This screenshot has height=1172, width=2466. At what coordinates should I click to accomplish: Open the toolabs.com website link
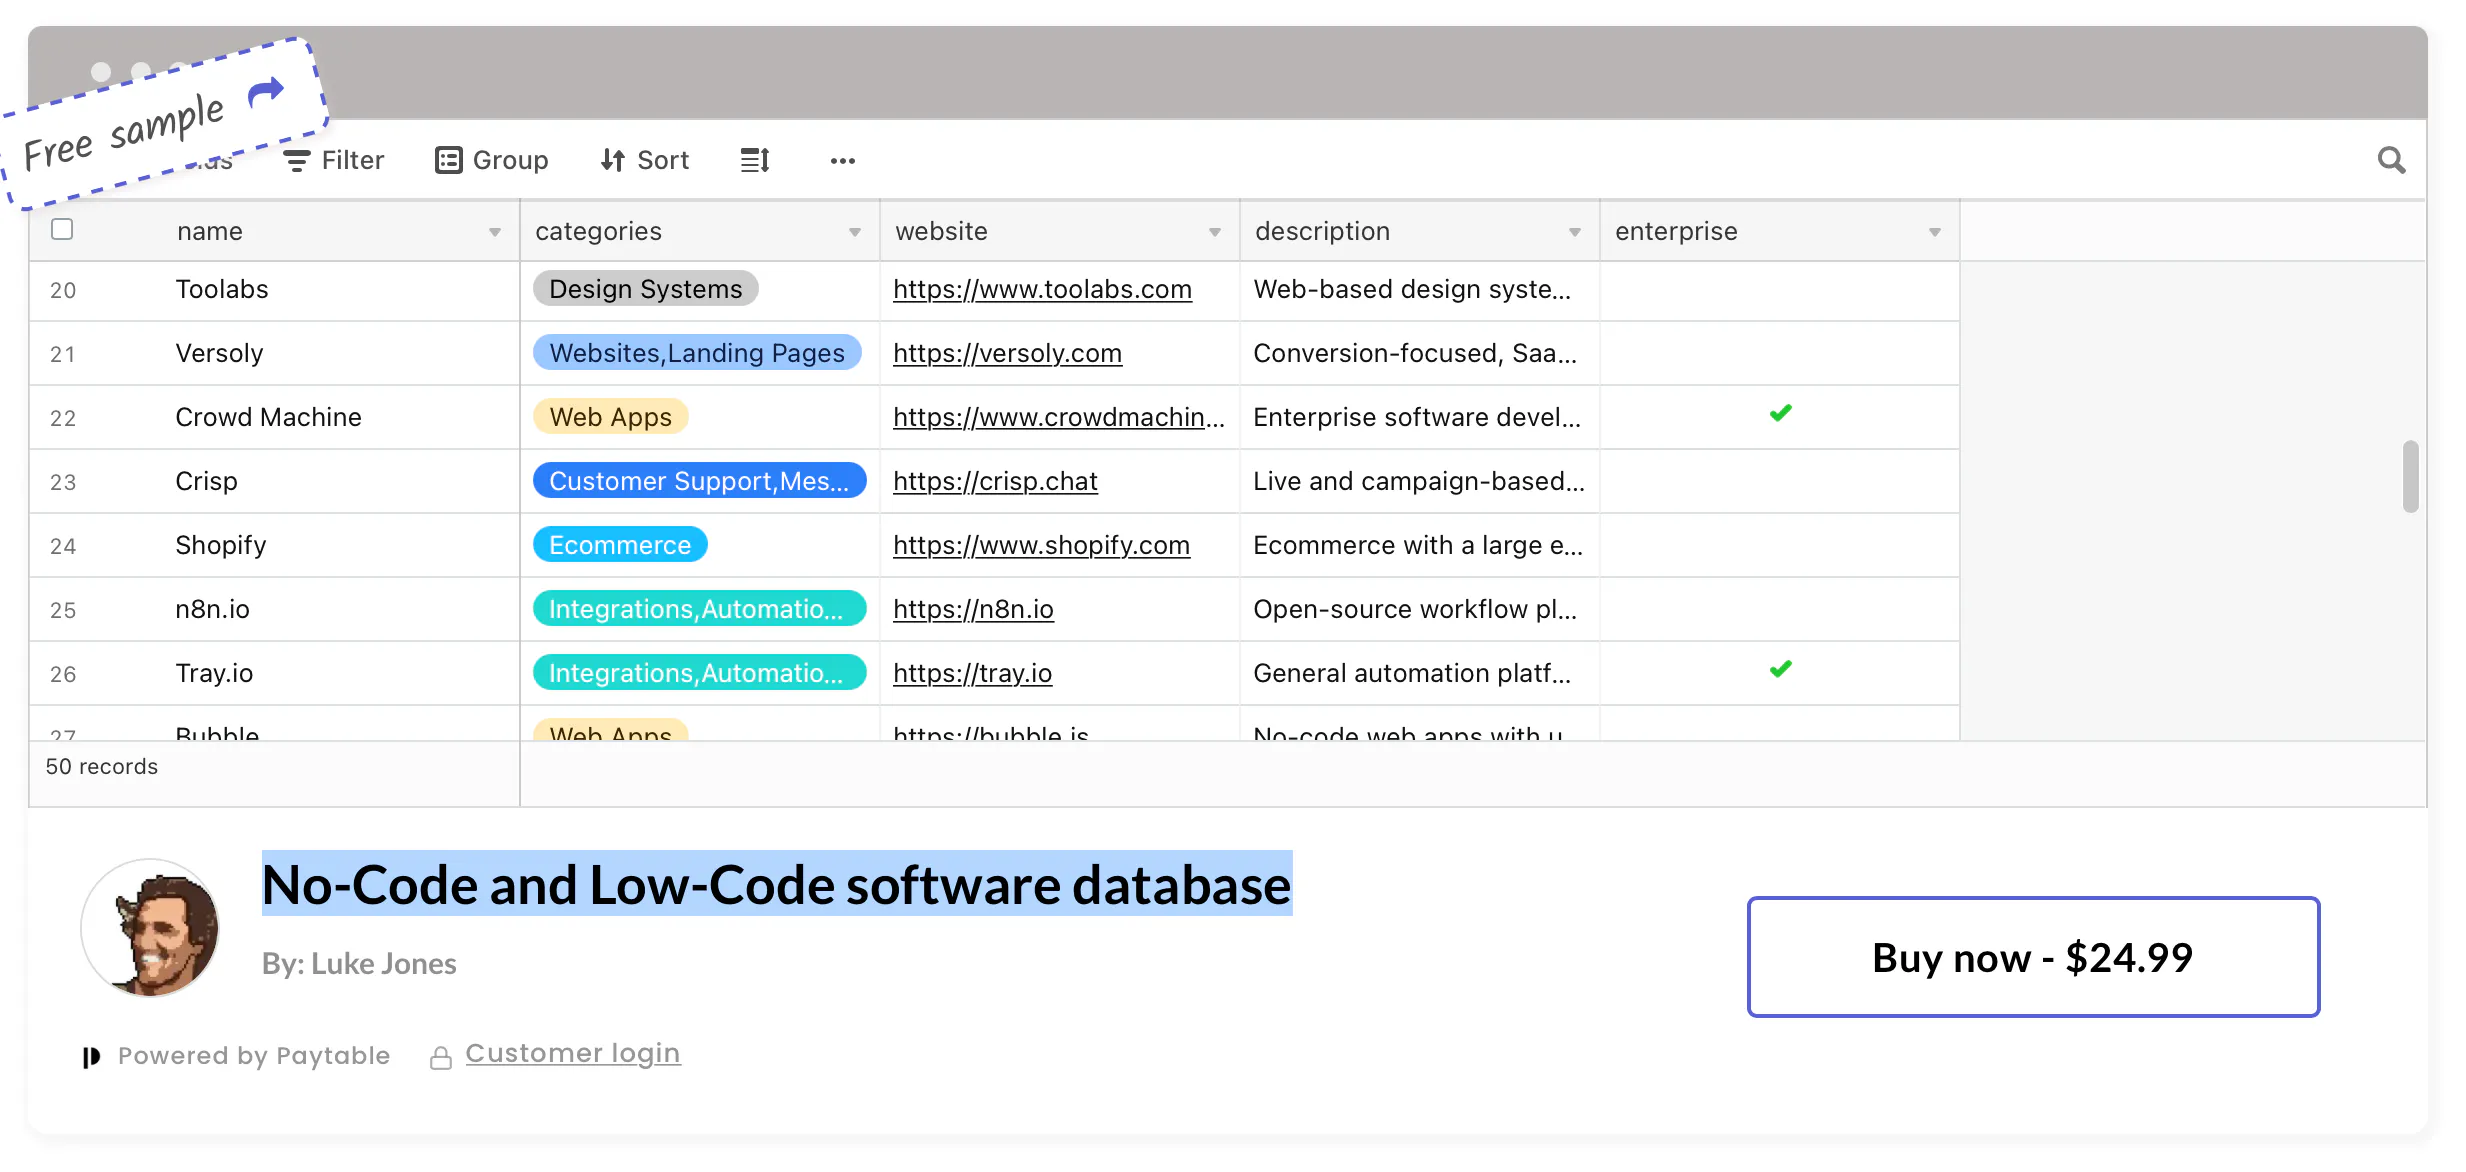click(1042, 289)
